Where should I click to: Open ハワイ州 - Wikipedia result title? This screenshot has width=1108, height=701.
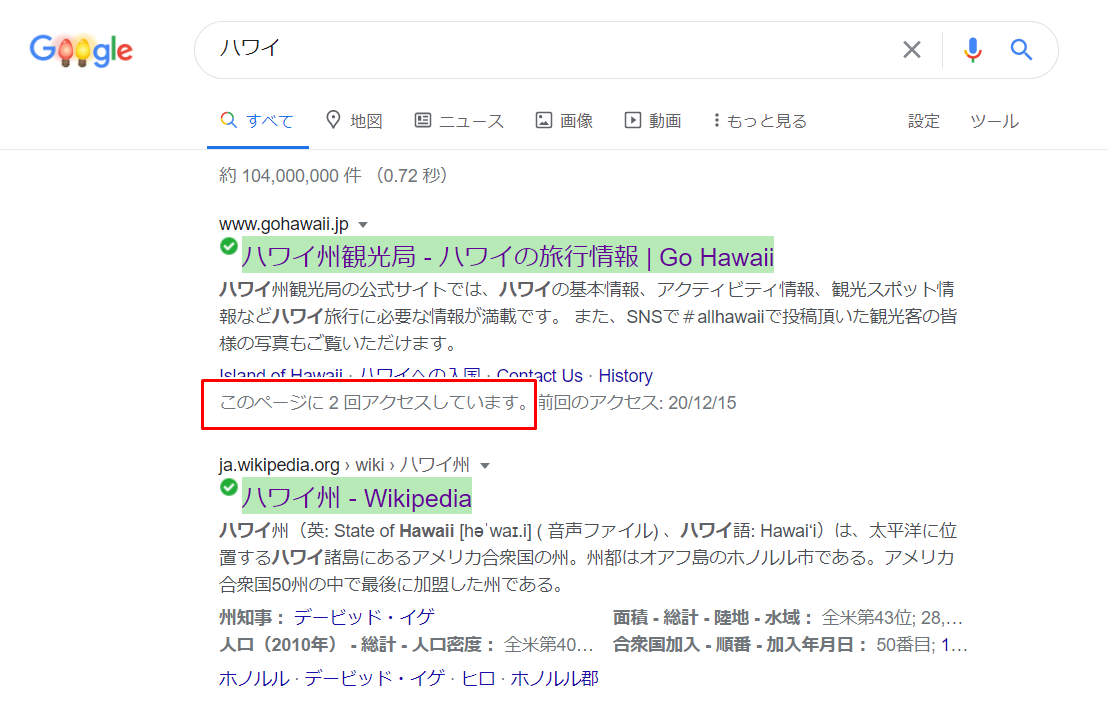[x=356, y=498]
